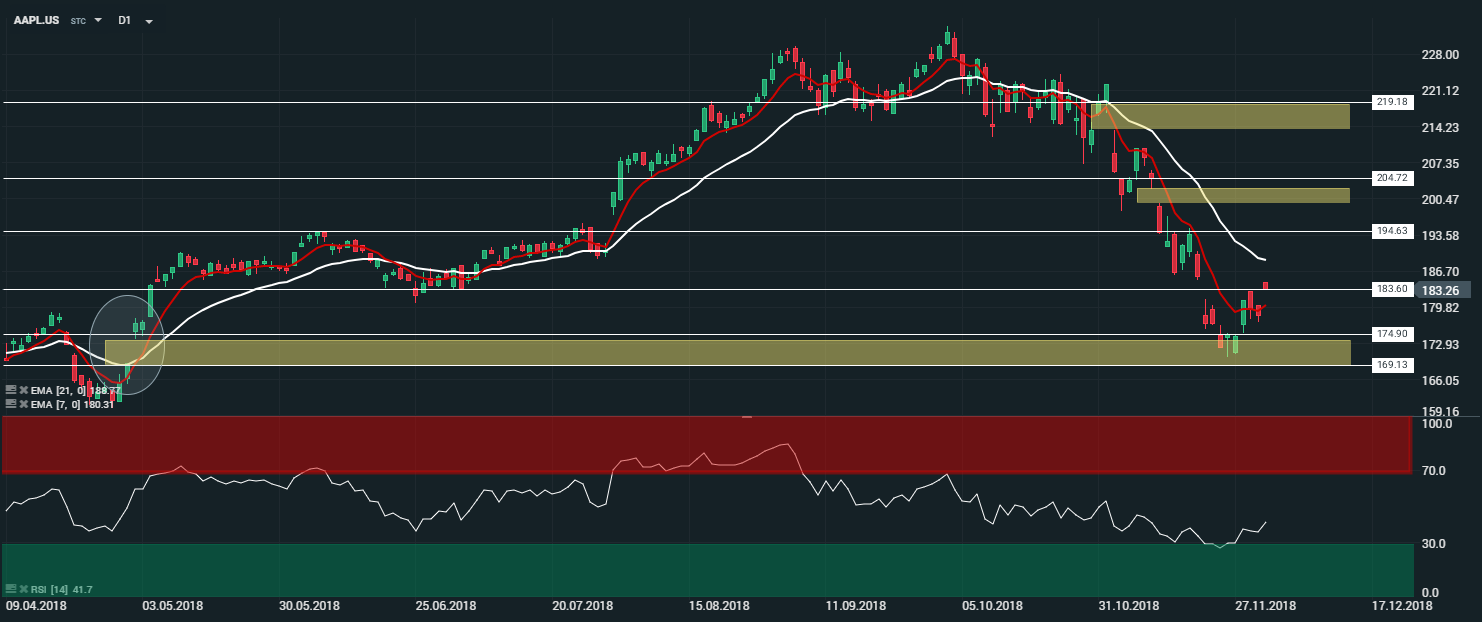Click the 05.10.2018 date on time axis

click(993, 606)
